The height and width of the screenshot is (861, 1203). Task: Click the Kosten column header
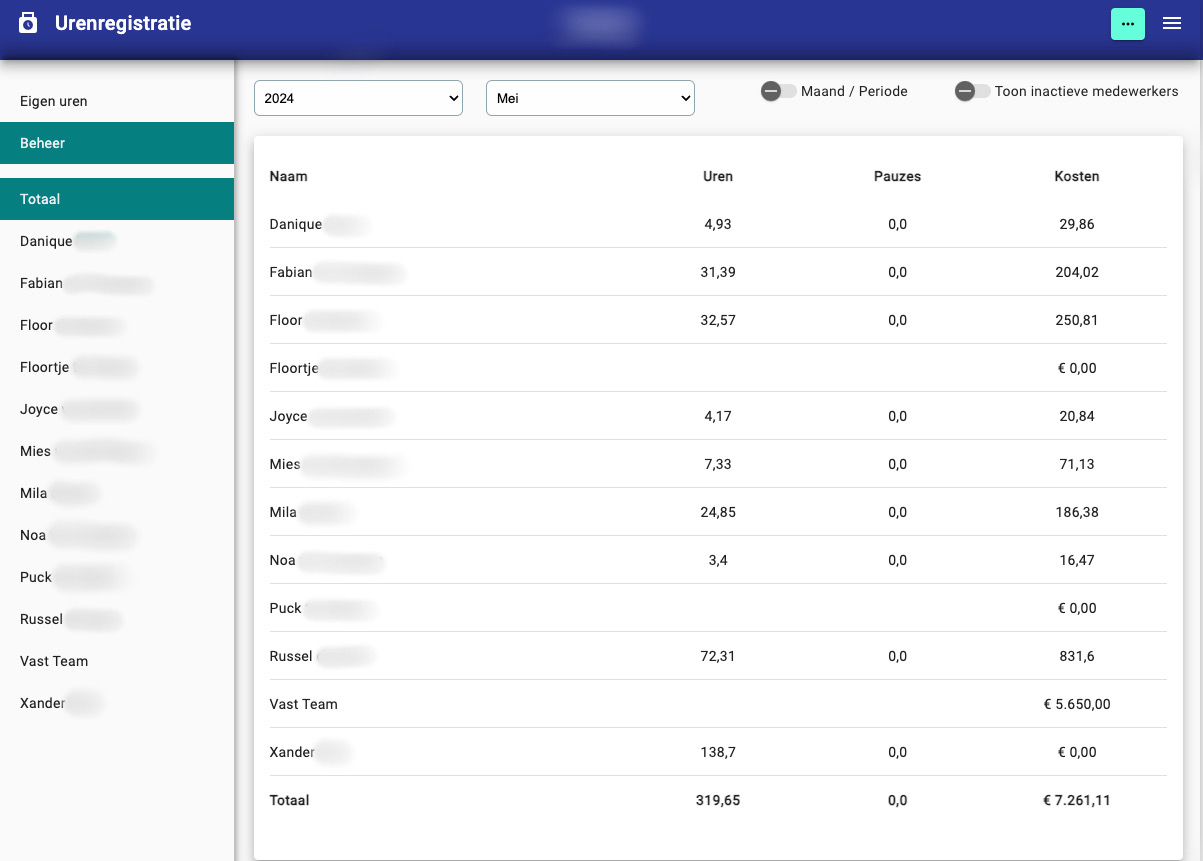[1076, 176]
